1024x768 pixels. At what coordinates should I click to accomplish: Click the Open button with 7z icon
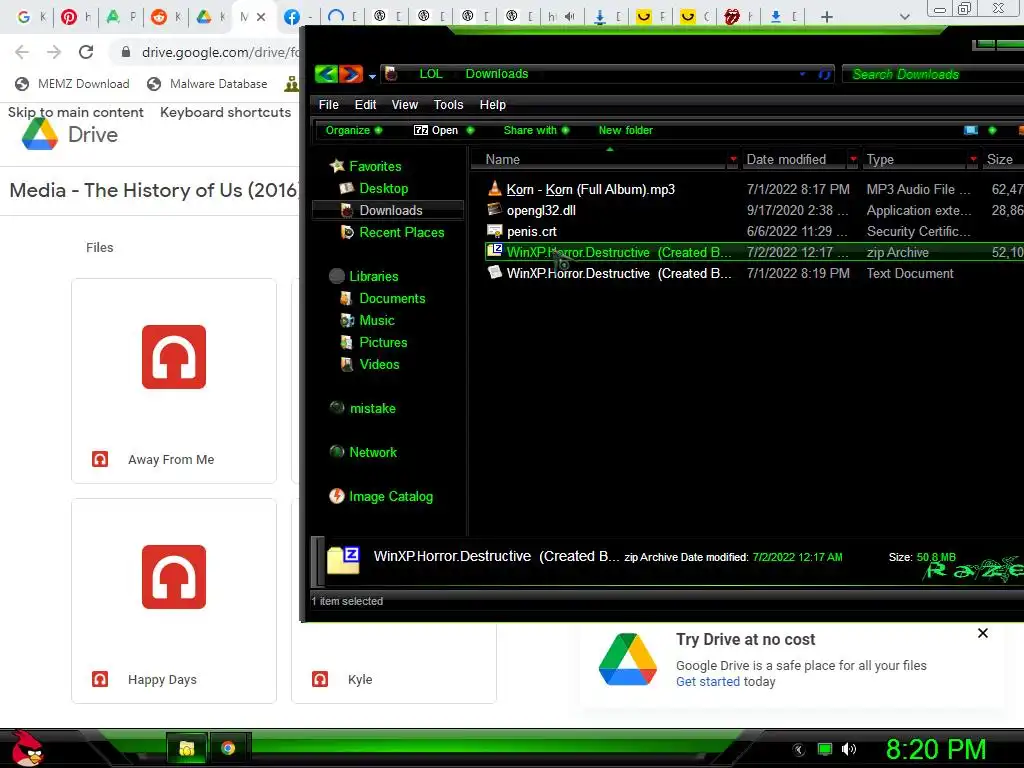click(436, 130)
